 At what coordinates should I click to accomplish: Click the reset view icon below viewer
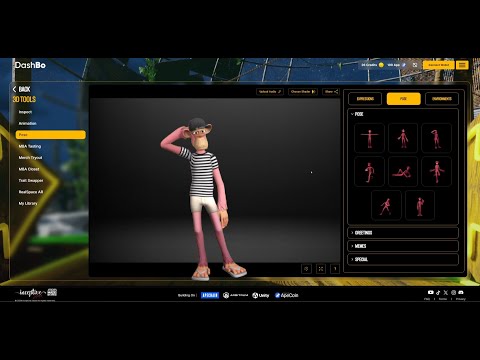pos(306,269)
